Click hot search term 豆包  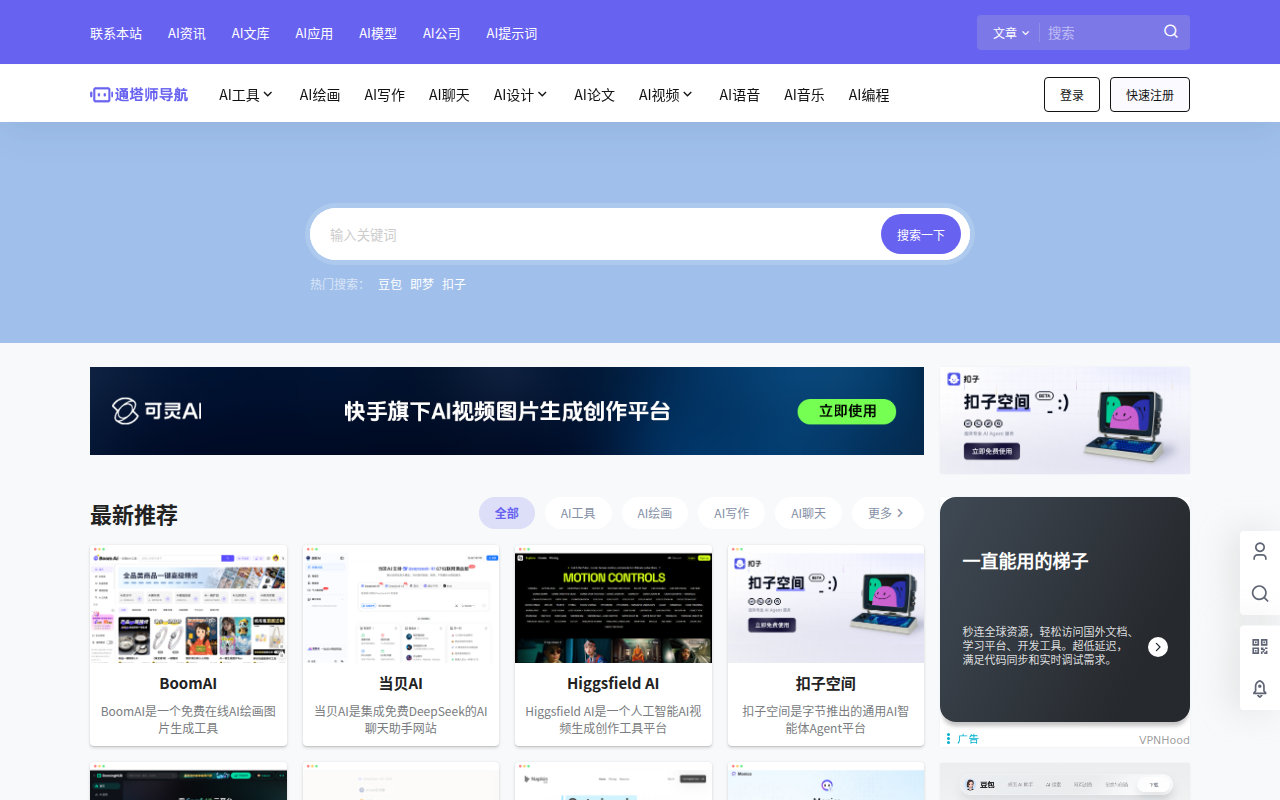pyautogui.click(x=390, y=284)
